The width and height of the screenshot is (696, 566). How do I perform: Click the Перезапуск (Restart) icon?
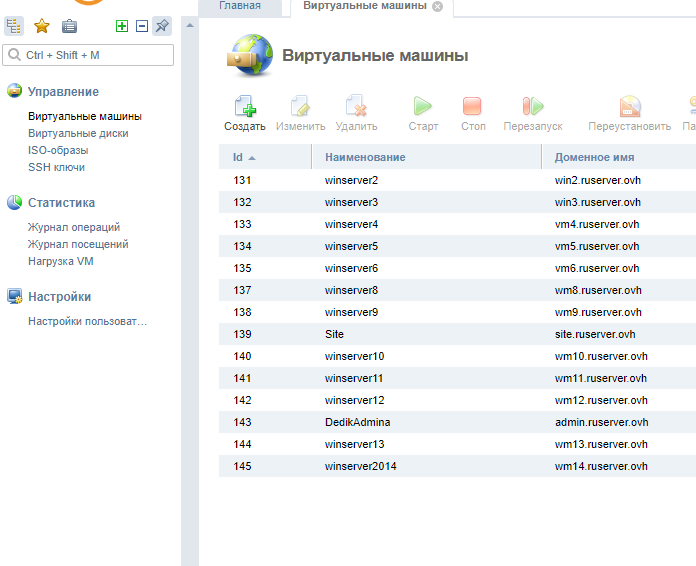tap(532, 107)
